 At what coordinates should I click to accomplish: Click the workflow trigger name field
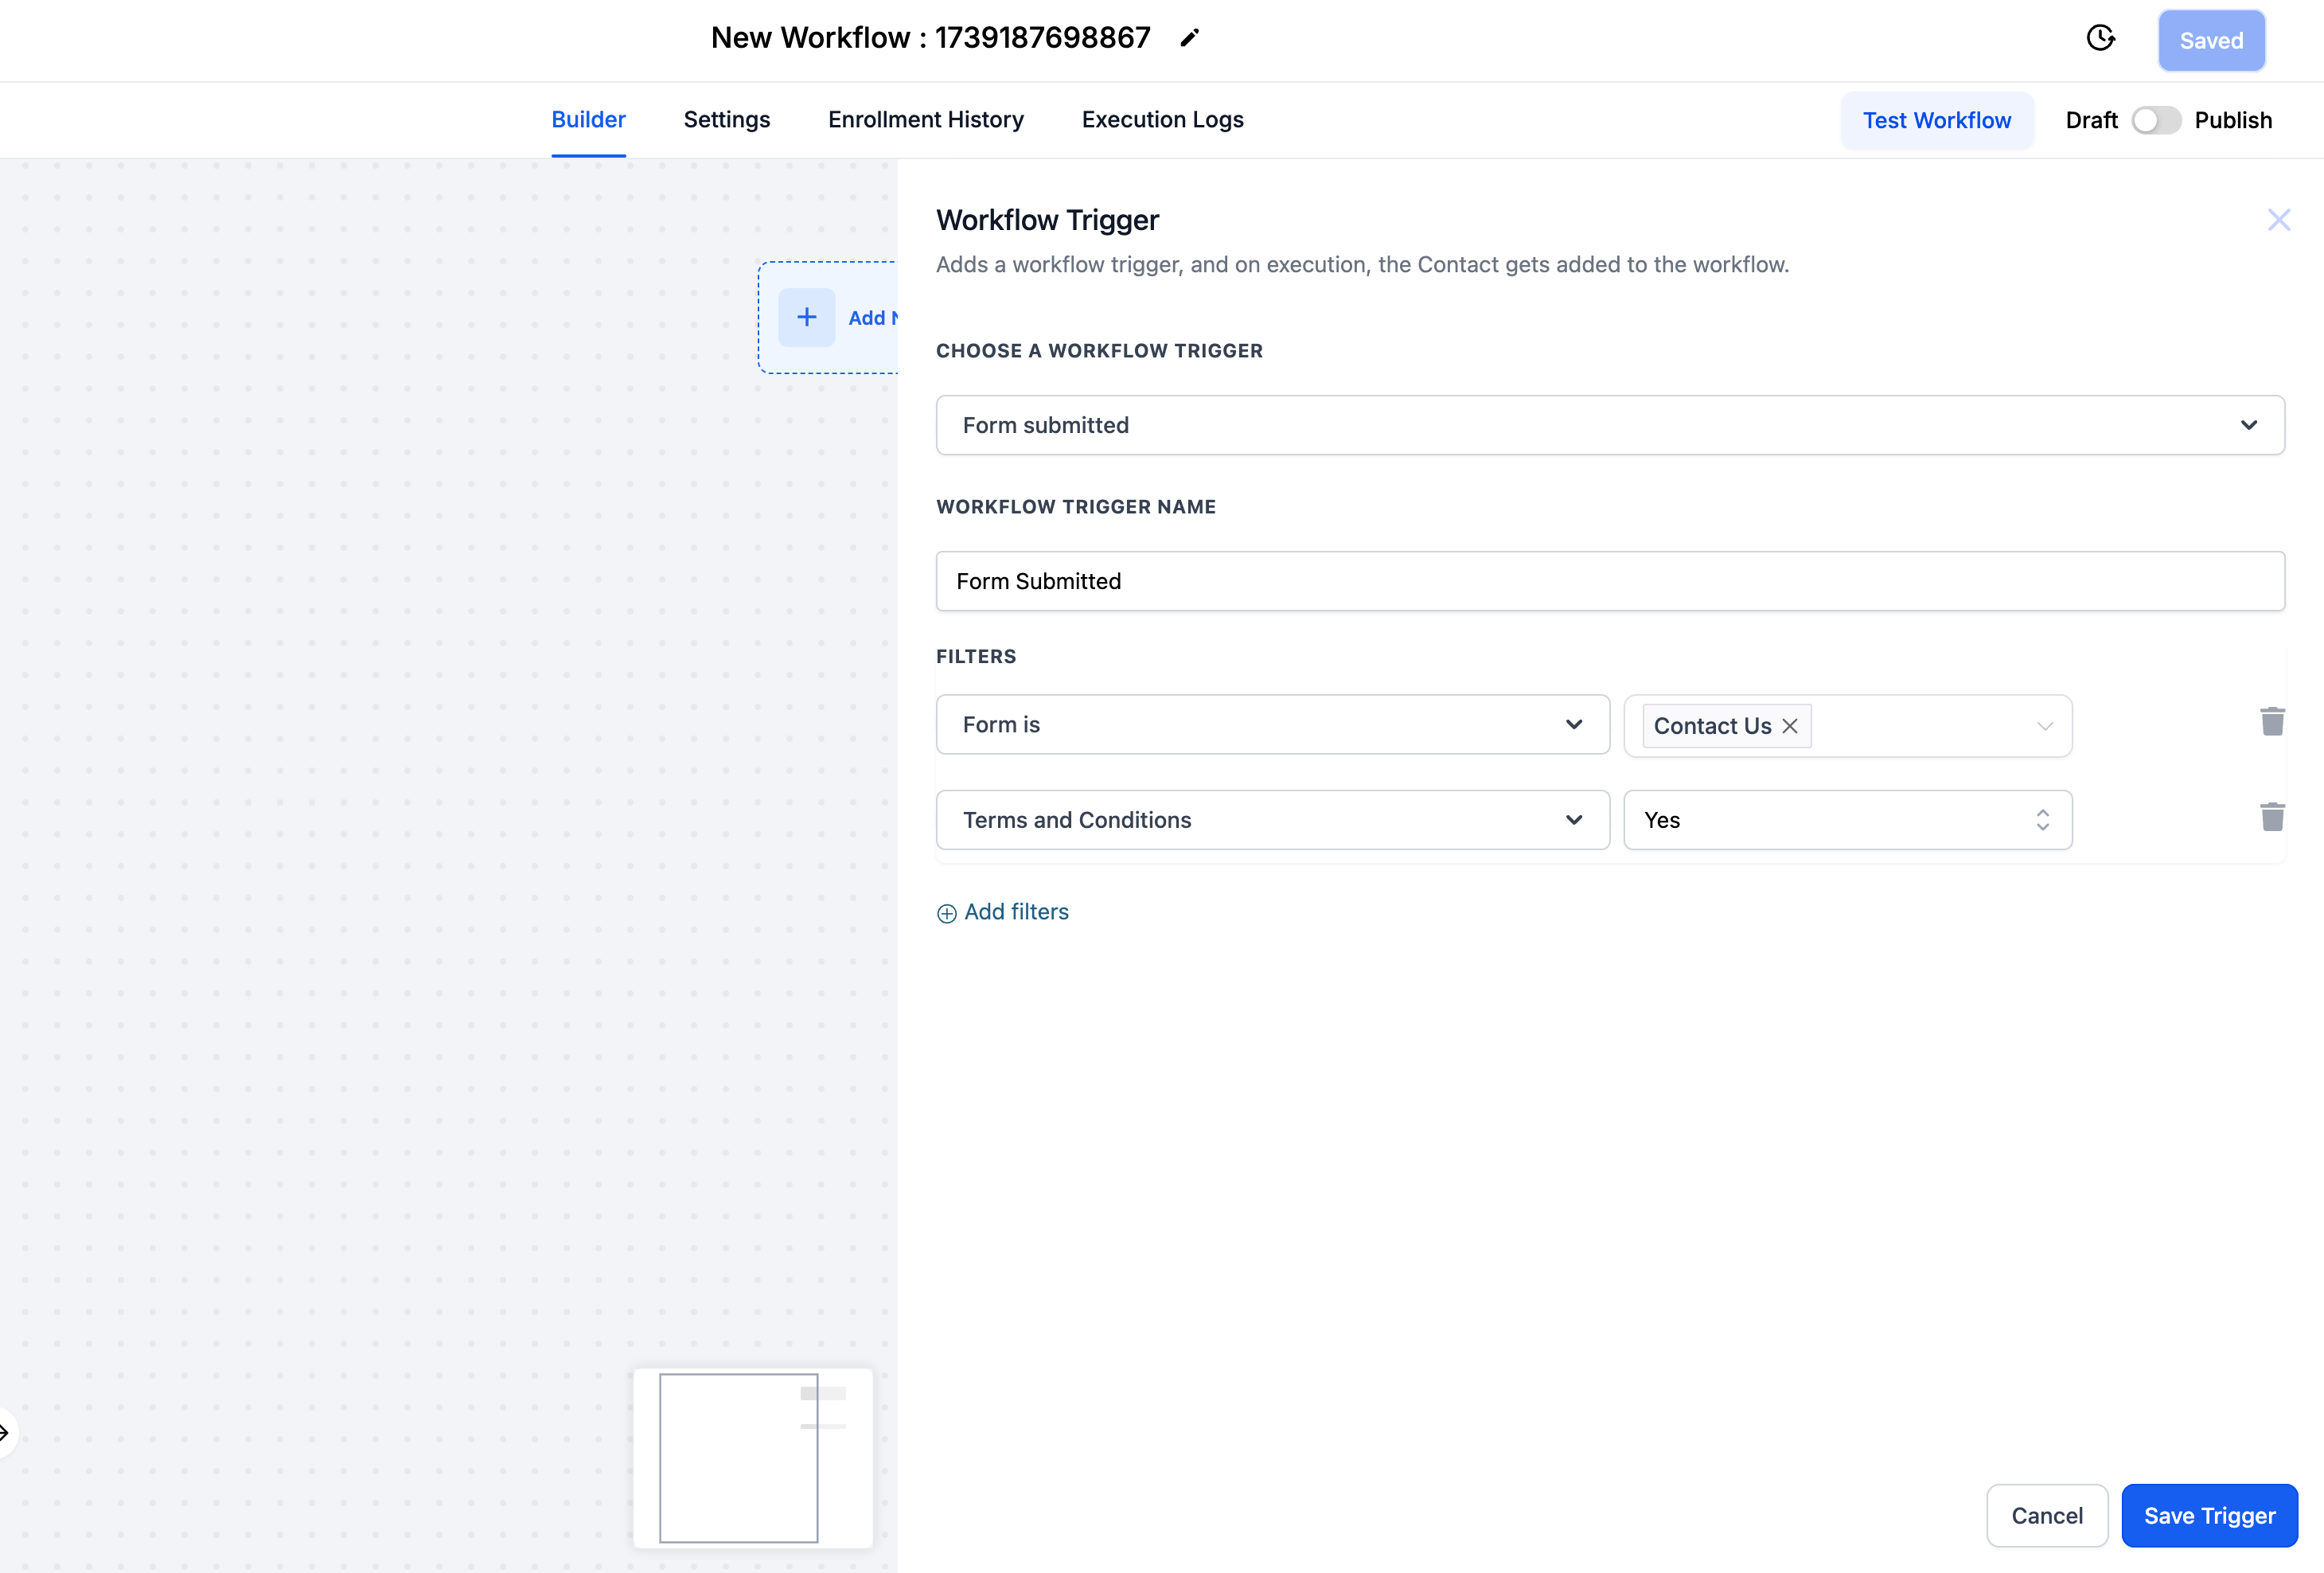(1610, 581)
